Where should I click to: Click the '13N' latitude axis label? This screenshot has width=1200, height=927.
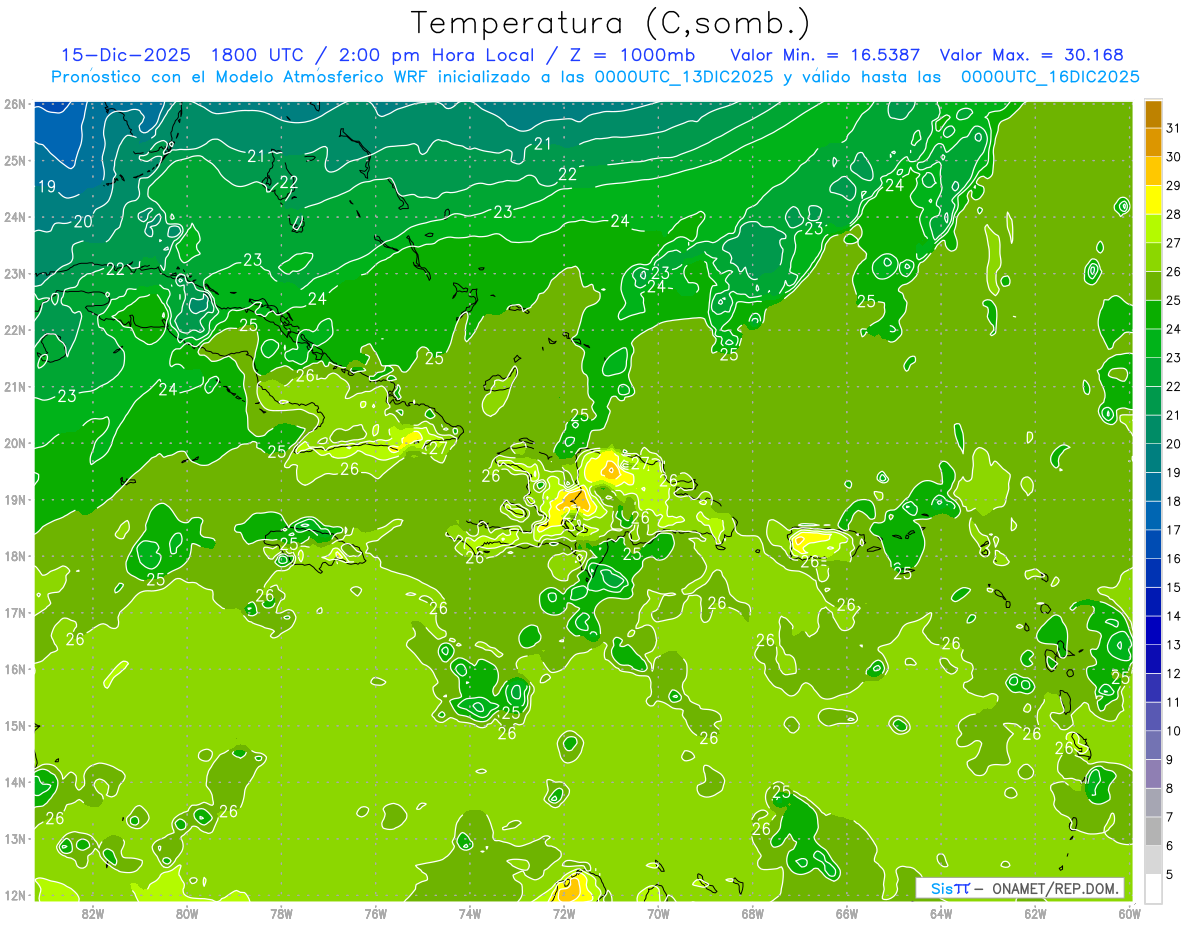pos(14,839)
